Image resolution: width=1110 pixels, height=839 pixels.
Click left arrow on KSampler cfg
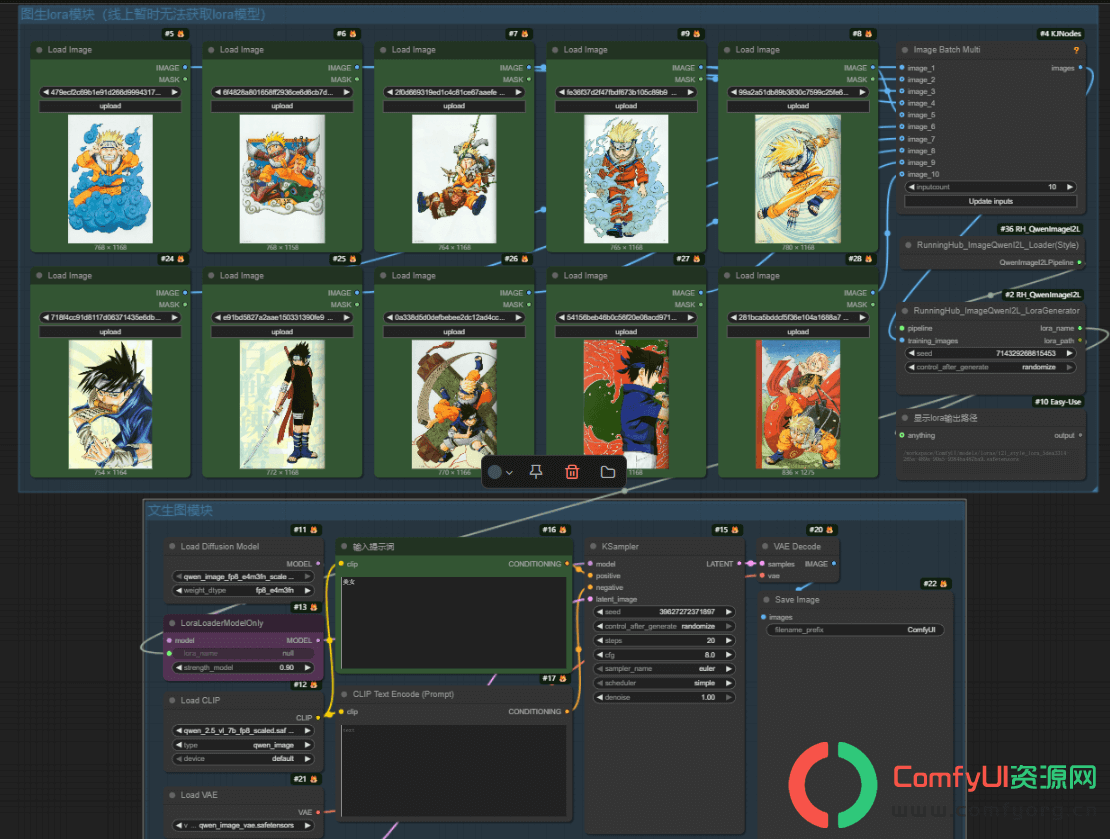tap(600, 655)
